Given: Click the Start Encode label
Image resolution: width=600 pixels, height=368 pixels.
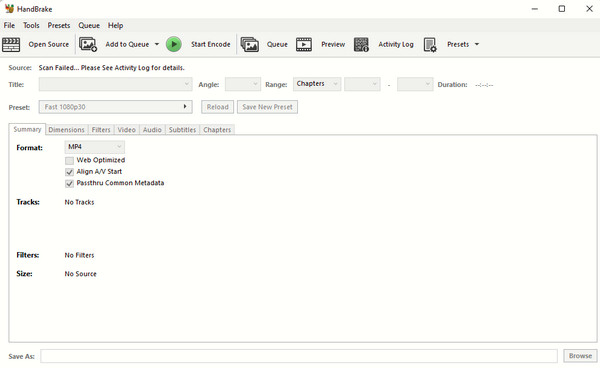Looking at the screenshot, I should coord(210,44).
